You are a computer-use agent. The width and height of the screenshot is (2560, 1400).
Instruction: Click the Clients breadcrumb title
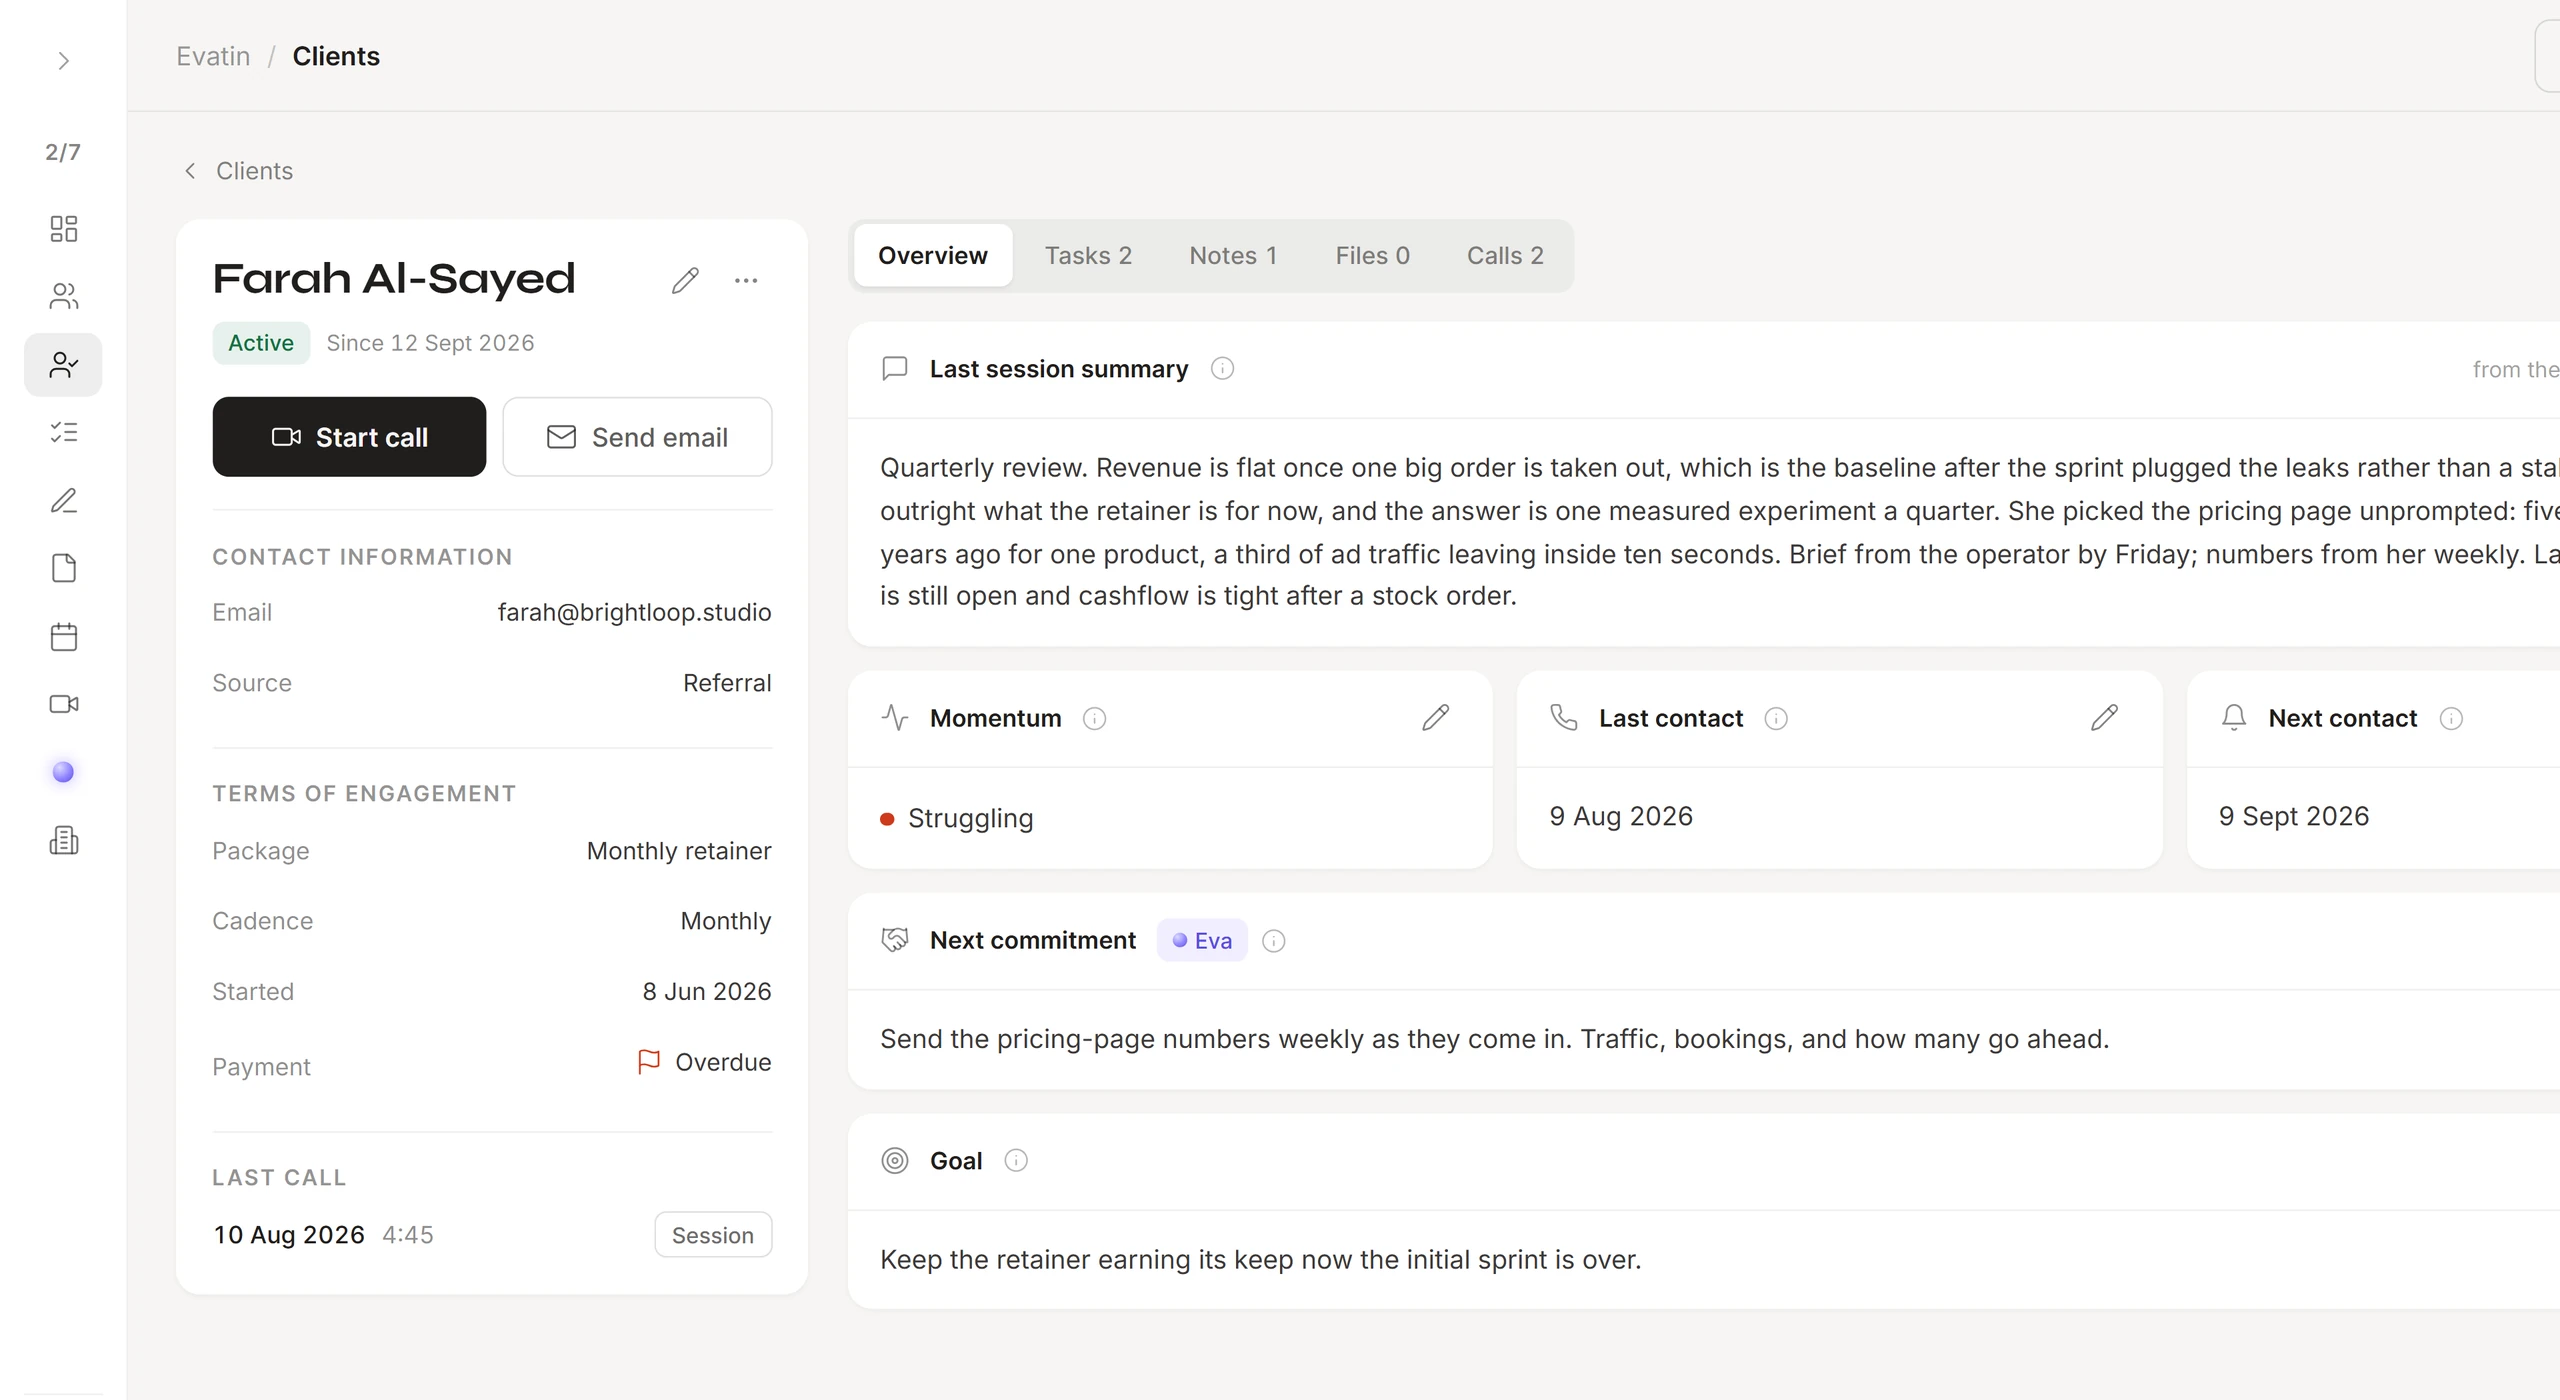tap(336, 56)
